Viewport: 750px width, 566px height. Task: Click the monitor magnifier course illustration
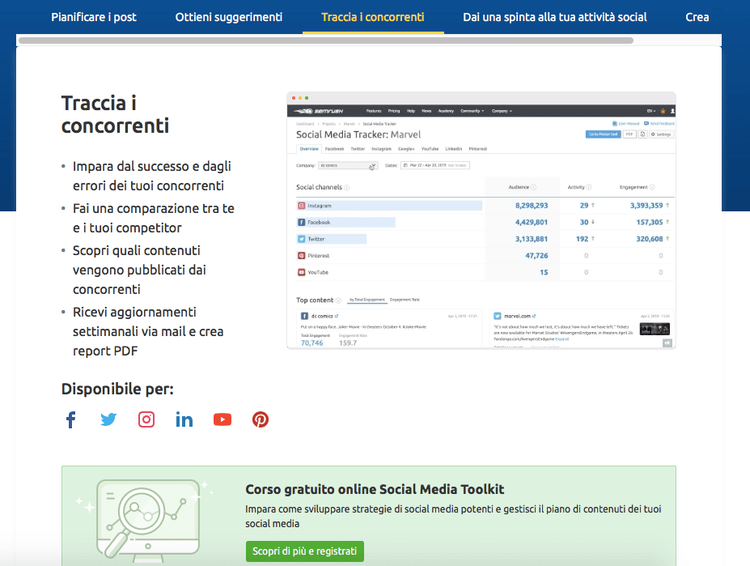pyautogui.click(x=148, y=522)
